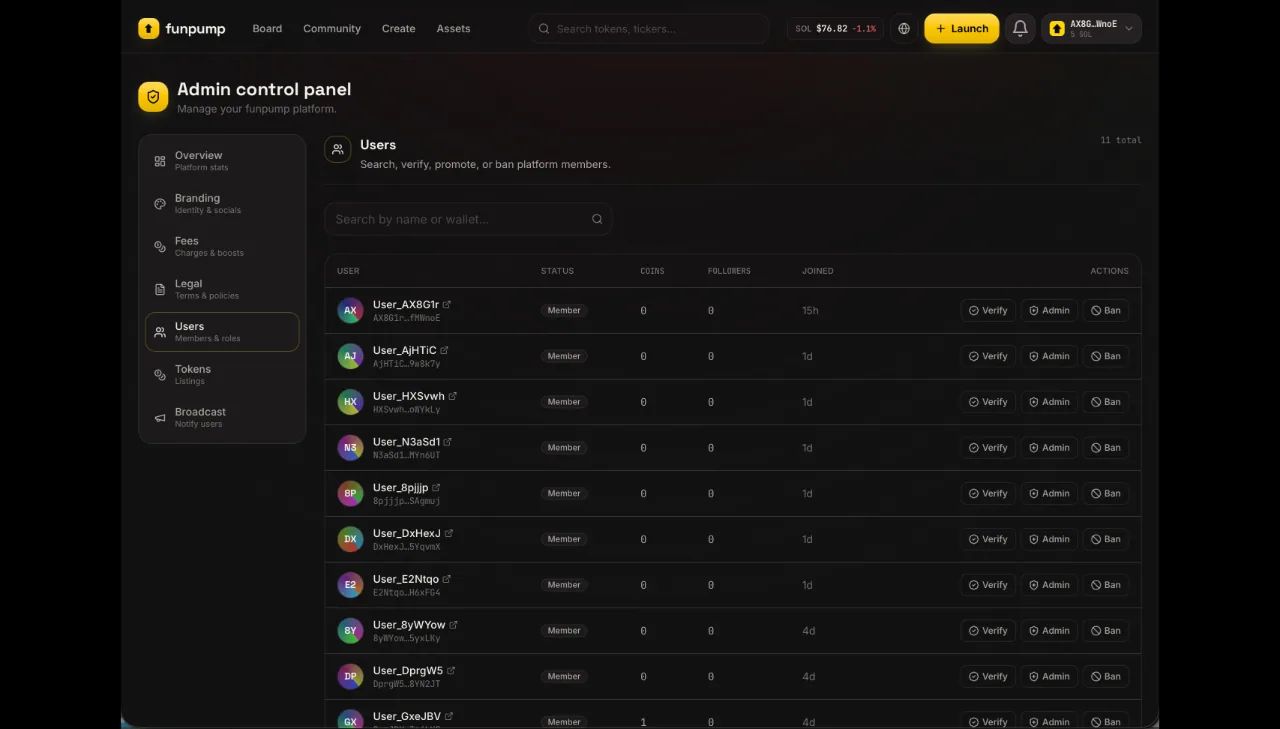Viewport: 1280px width, 729px height.
Task: Promote User_DxHexJ to Admin
Action: (x=1049, y=539)
